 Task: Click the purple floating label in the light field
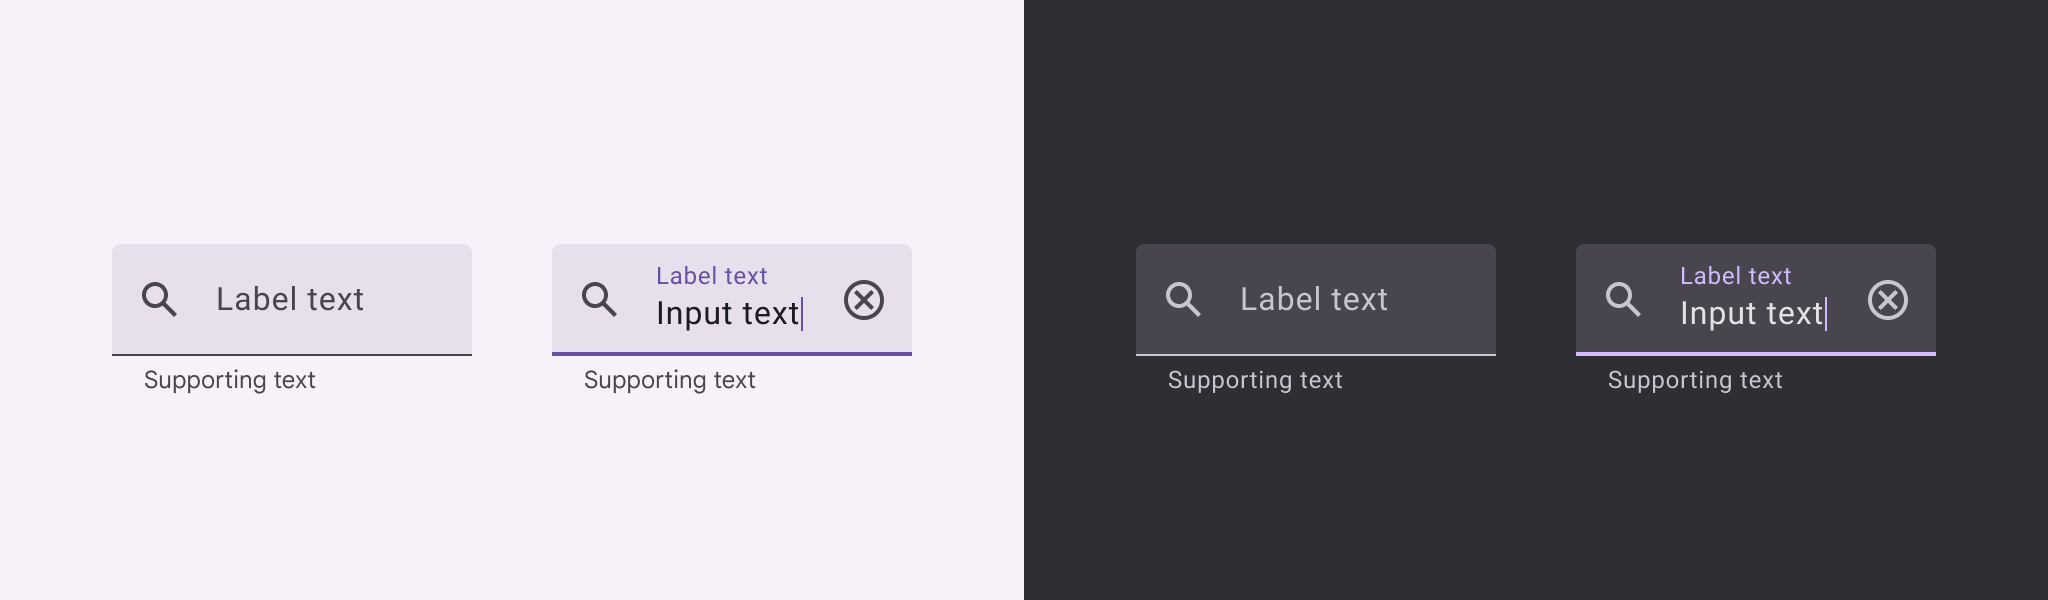pos(711,276)
